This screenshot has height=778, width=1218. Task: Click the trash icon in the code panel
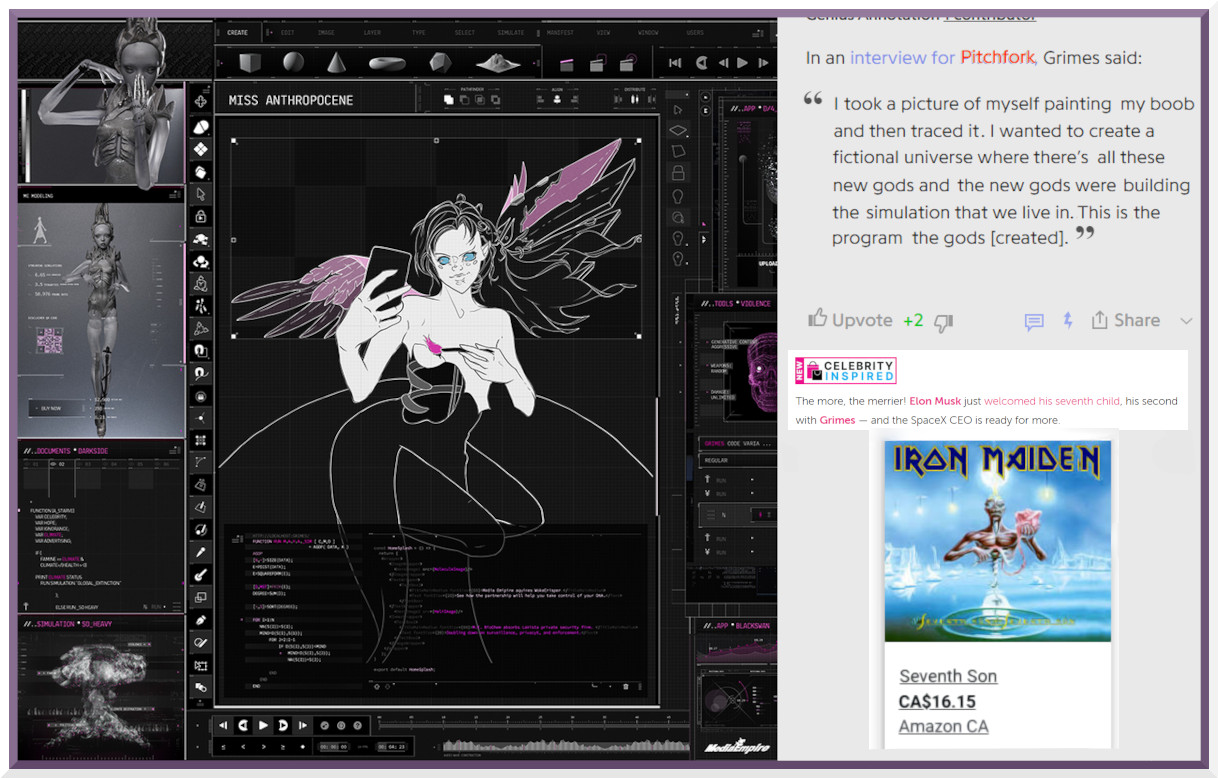(x=626, y=686)
